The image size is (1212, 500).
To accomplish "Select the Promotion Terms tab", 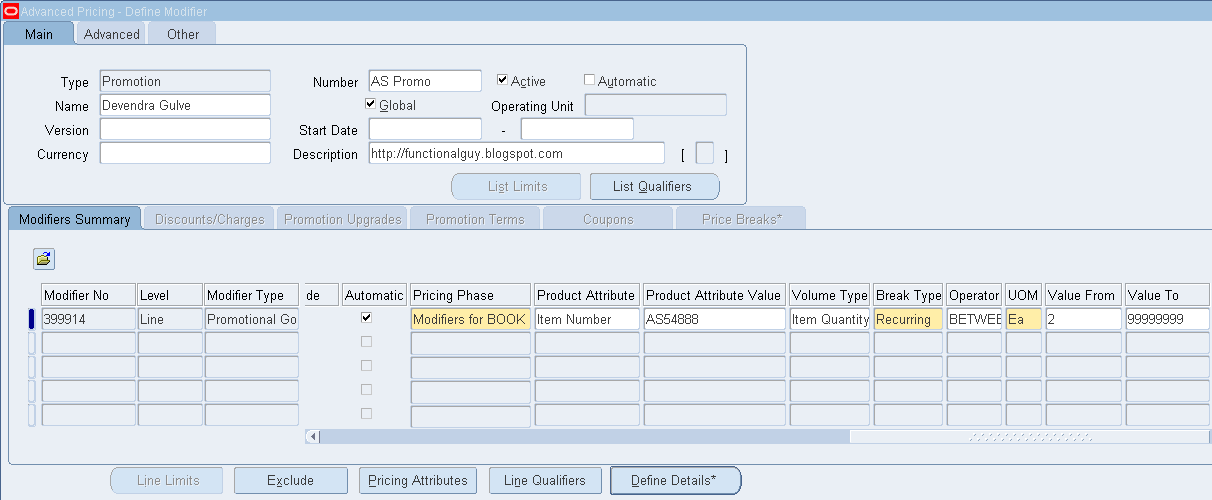I will 475,219.
